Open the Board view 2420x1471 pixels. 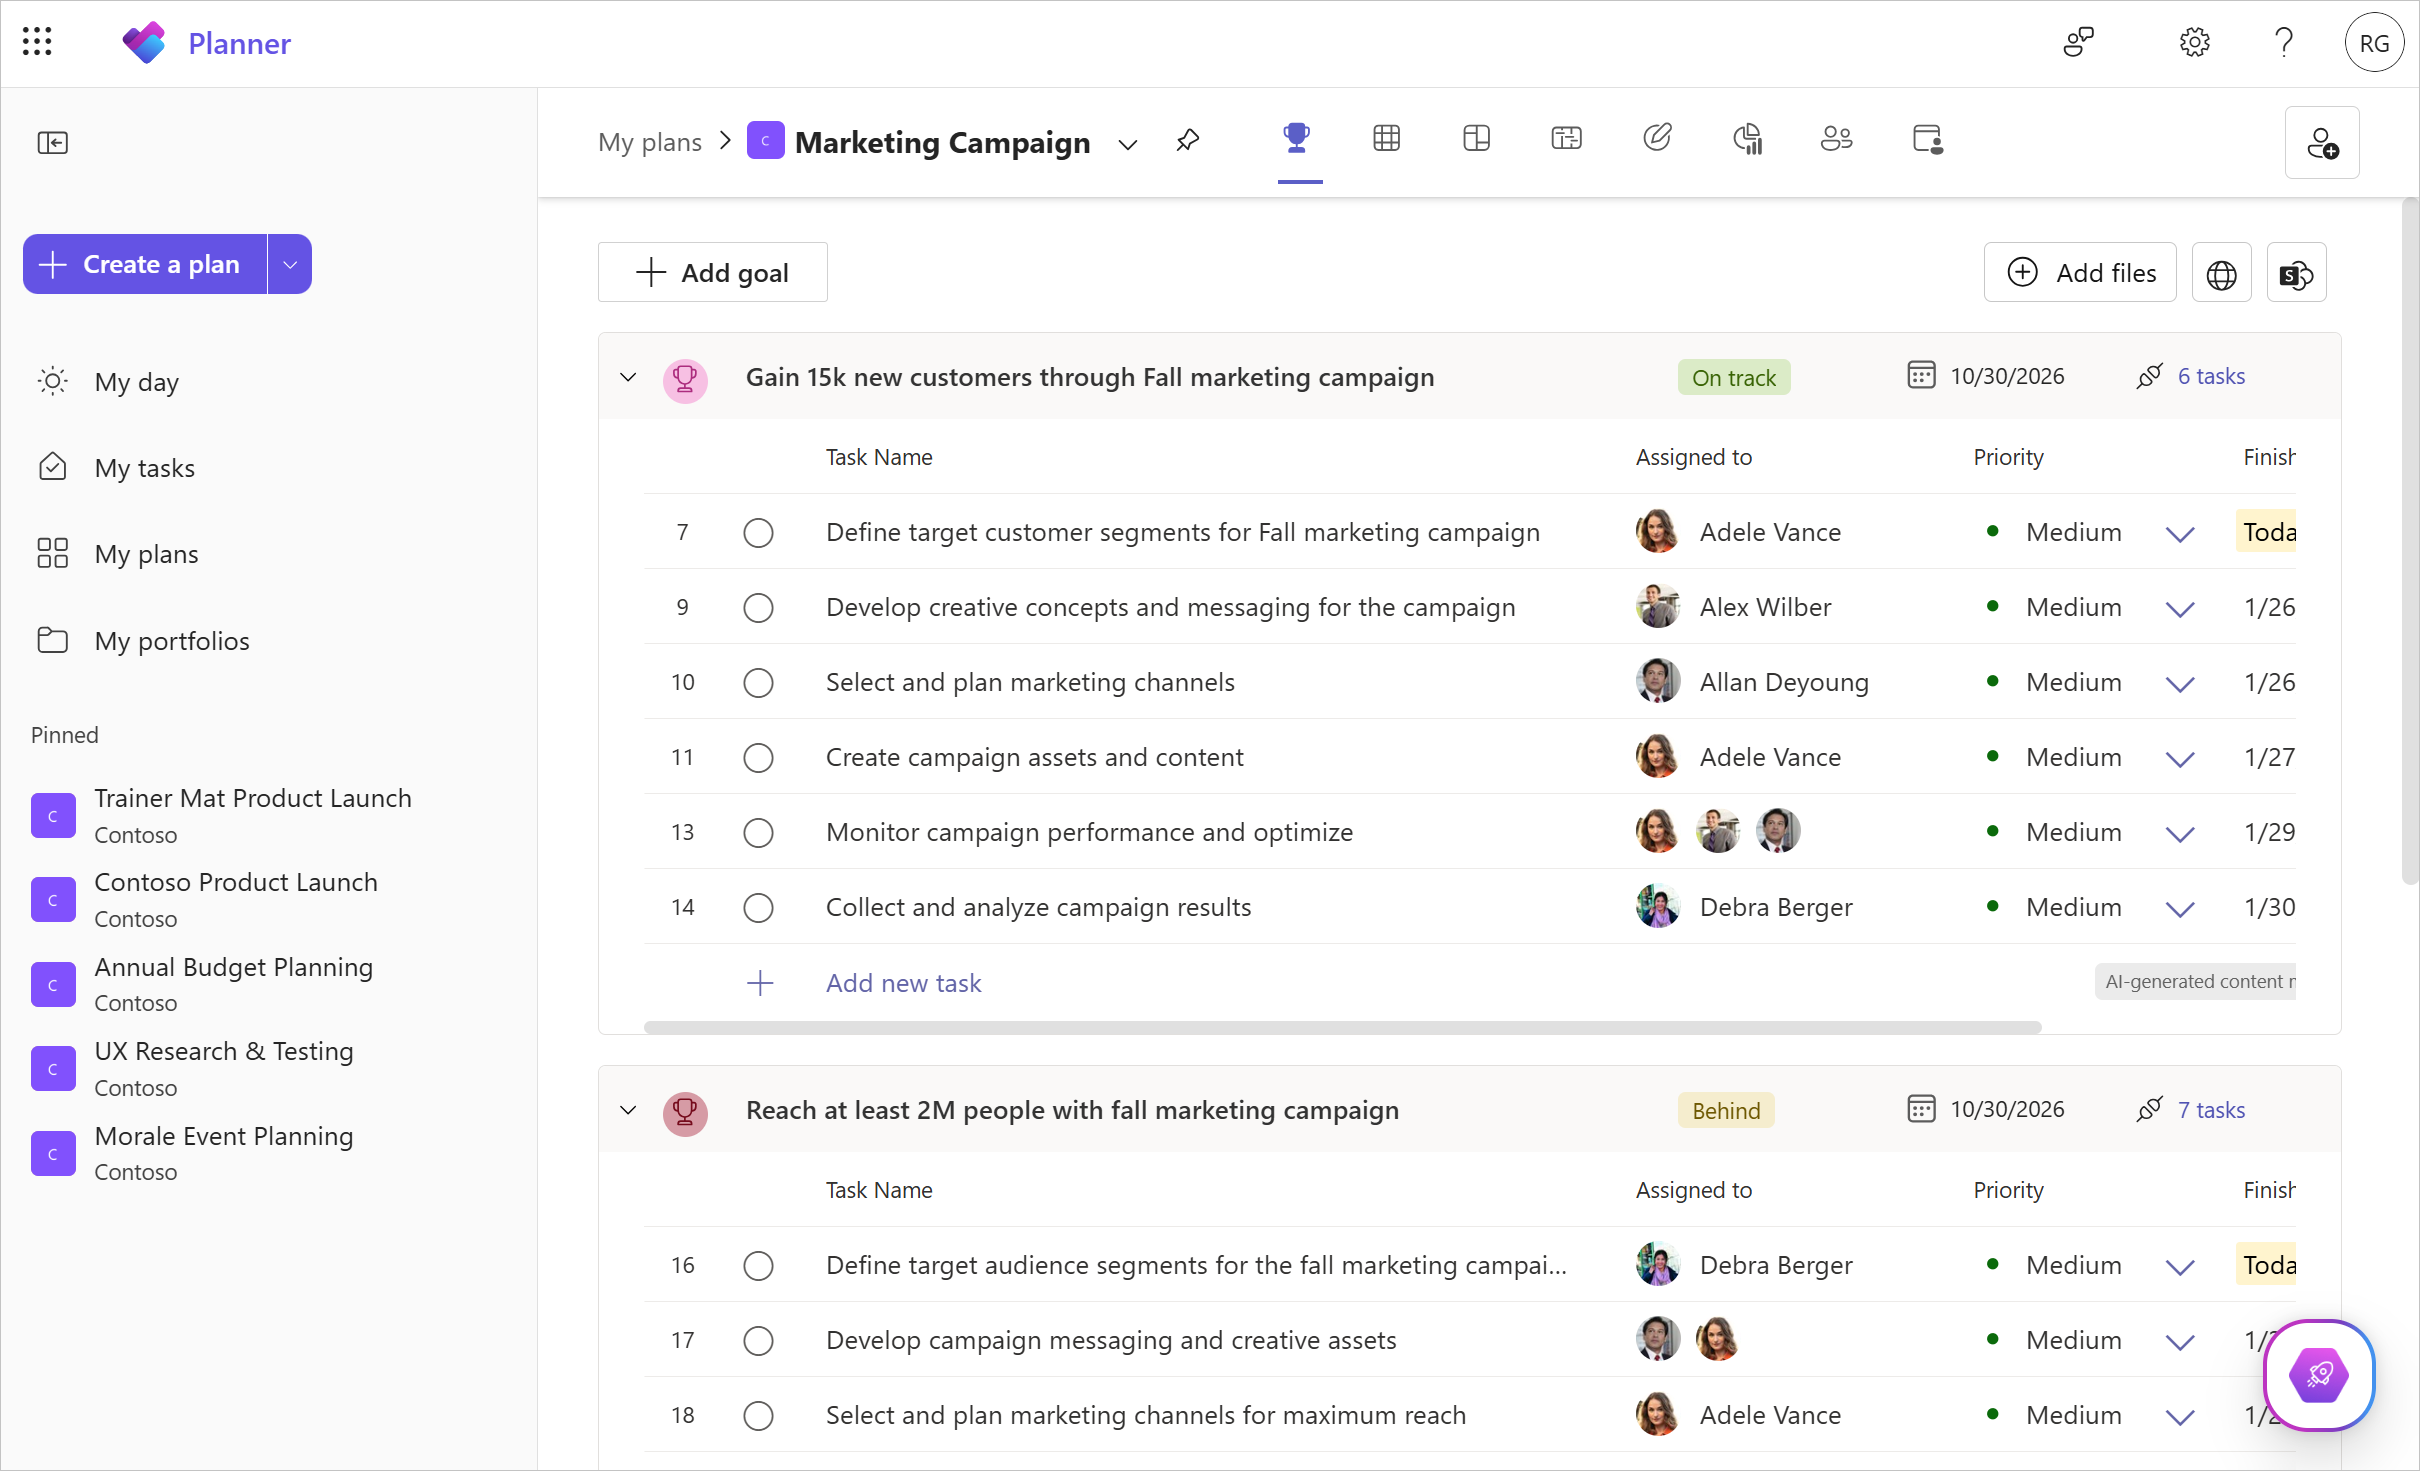click(1477, 138)
